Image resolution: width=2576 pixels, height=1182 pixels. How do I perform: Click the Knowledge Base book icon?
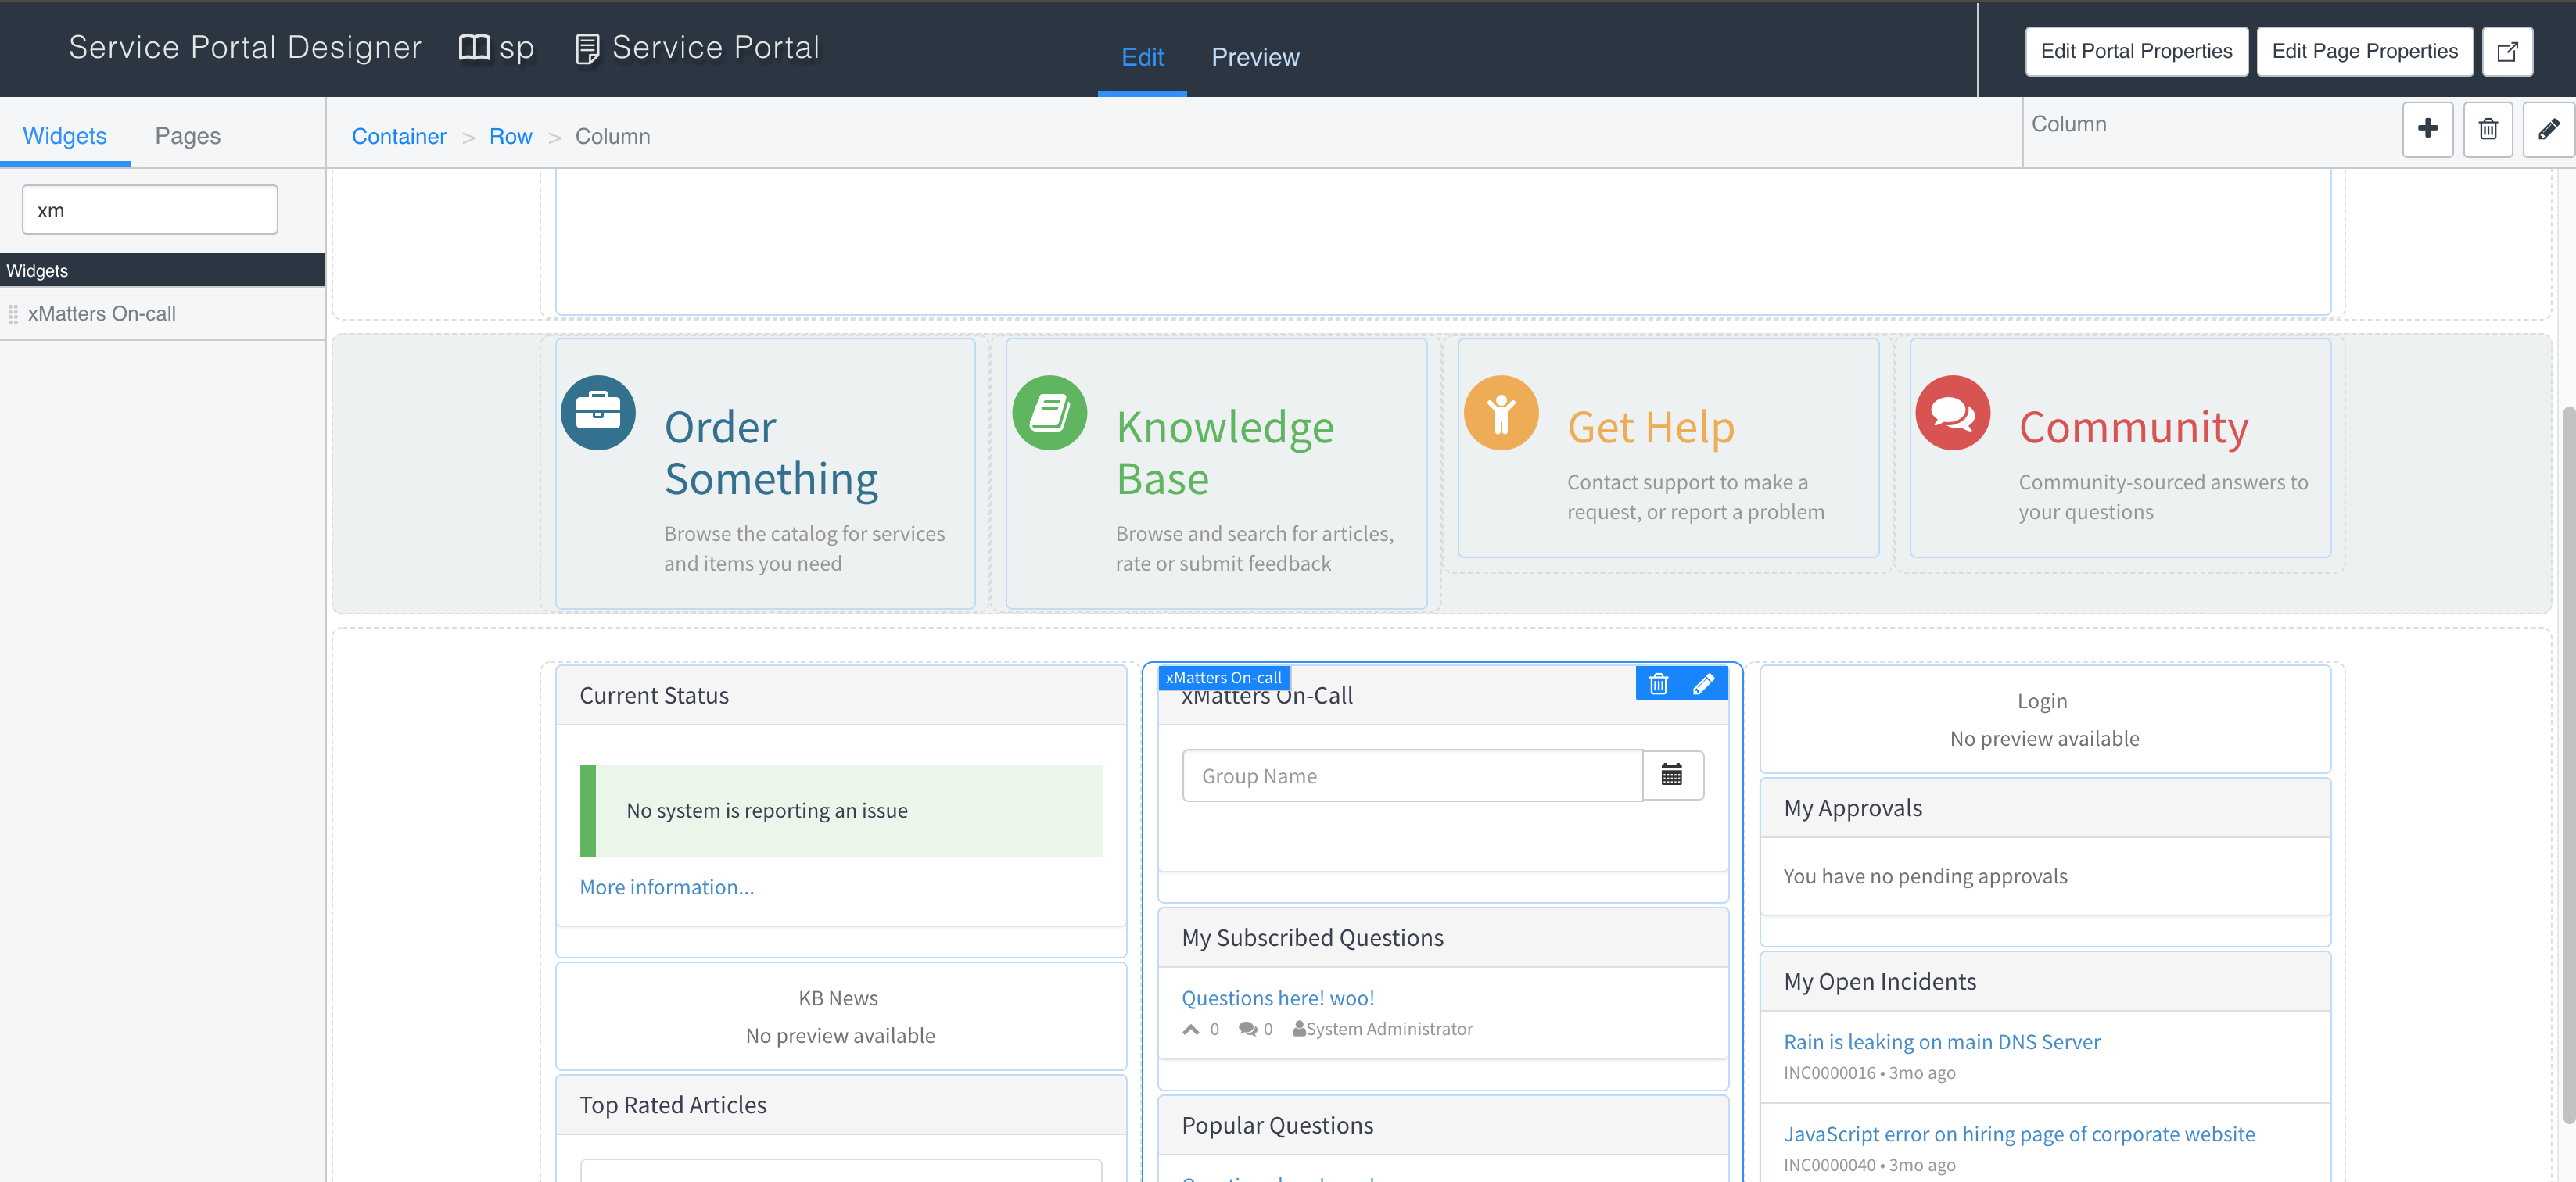1049,412
